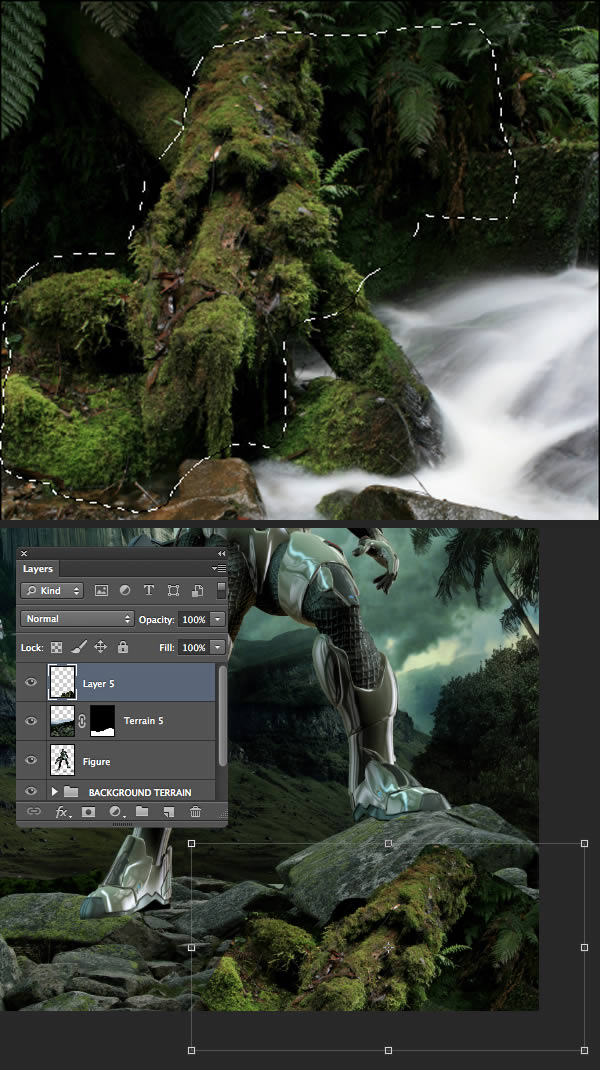Delete layer with trash icon
This screenshot has height=1070, width=600.
(x=195, y=811)
